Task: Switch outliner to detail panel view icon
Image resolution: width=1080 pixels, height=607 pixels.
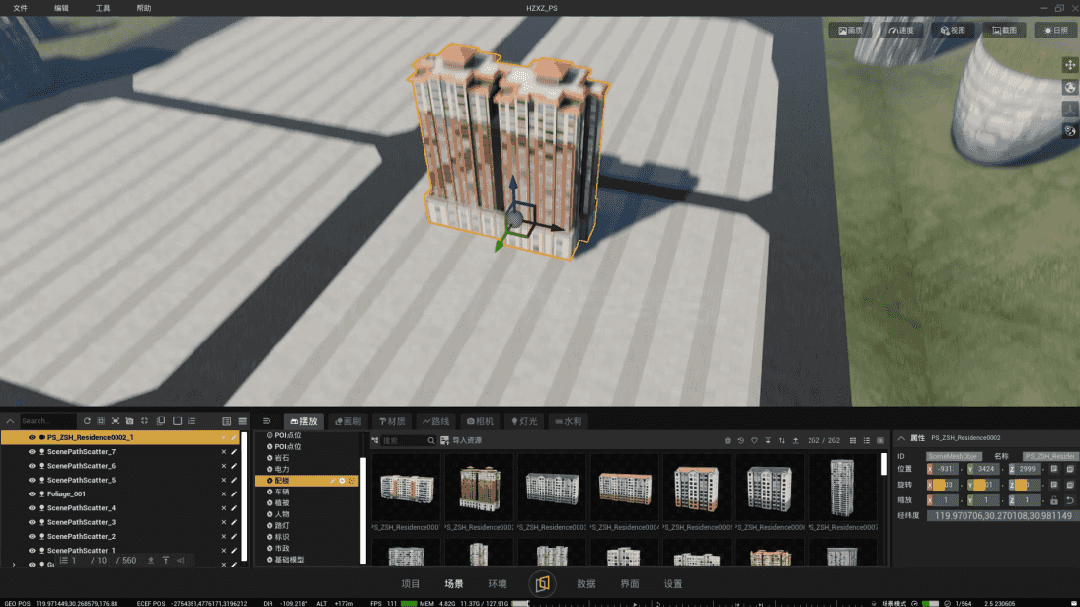Action: coord(227,421)
